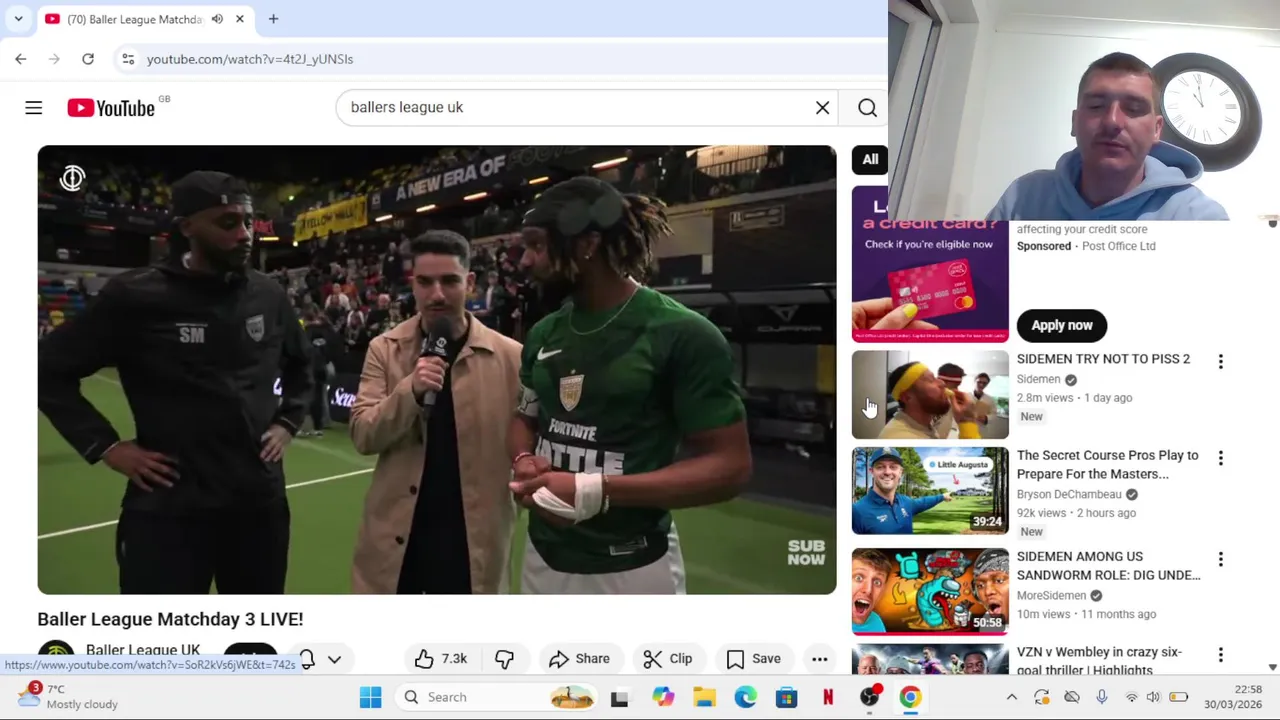Open SIDEMEN AMONG US SANDWORM thumbnail
The width and height of the screenshot is (1280, 720).
[x=930, y=592]
